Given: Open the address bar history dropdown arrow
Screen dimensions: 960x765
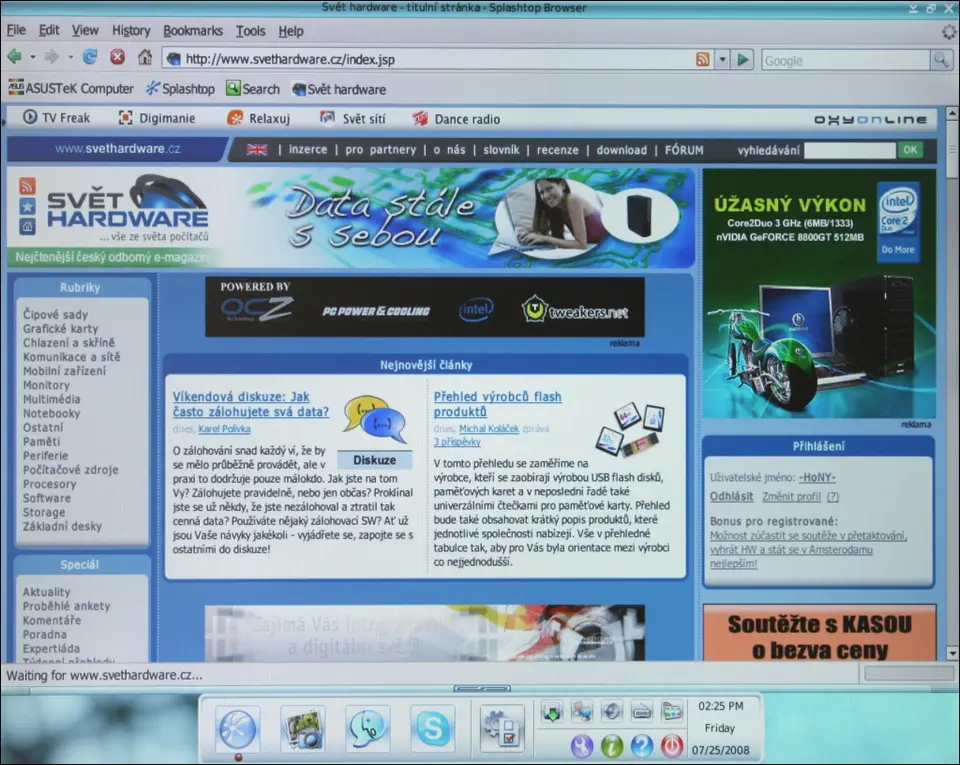Looking at the screenshot, I should (723, 60).
